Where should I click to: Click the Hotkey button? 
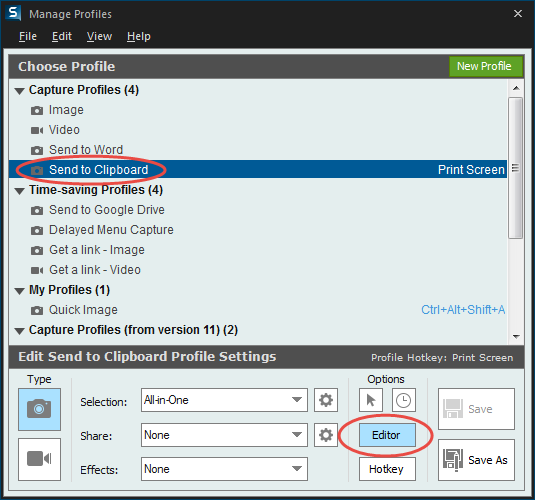pos(387,469)
